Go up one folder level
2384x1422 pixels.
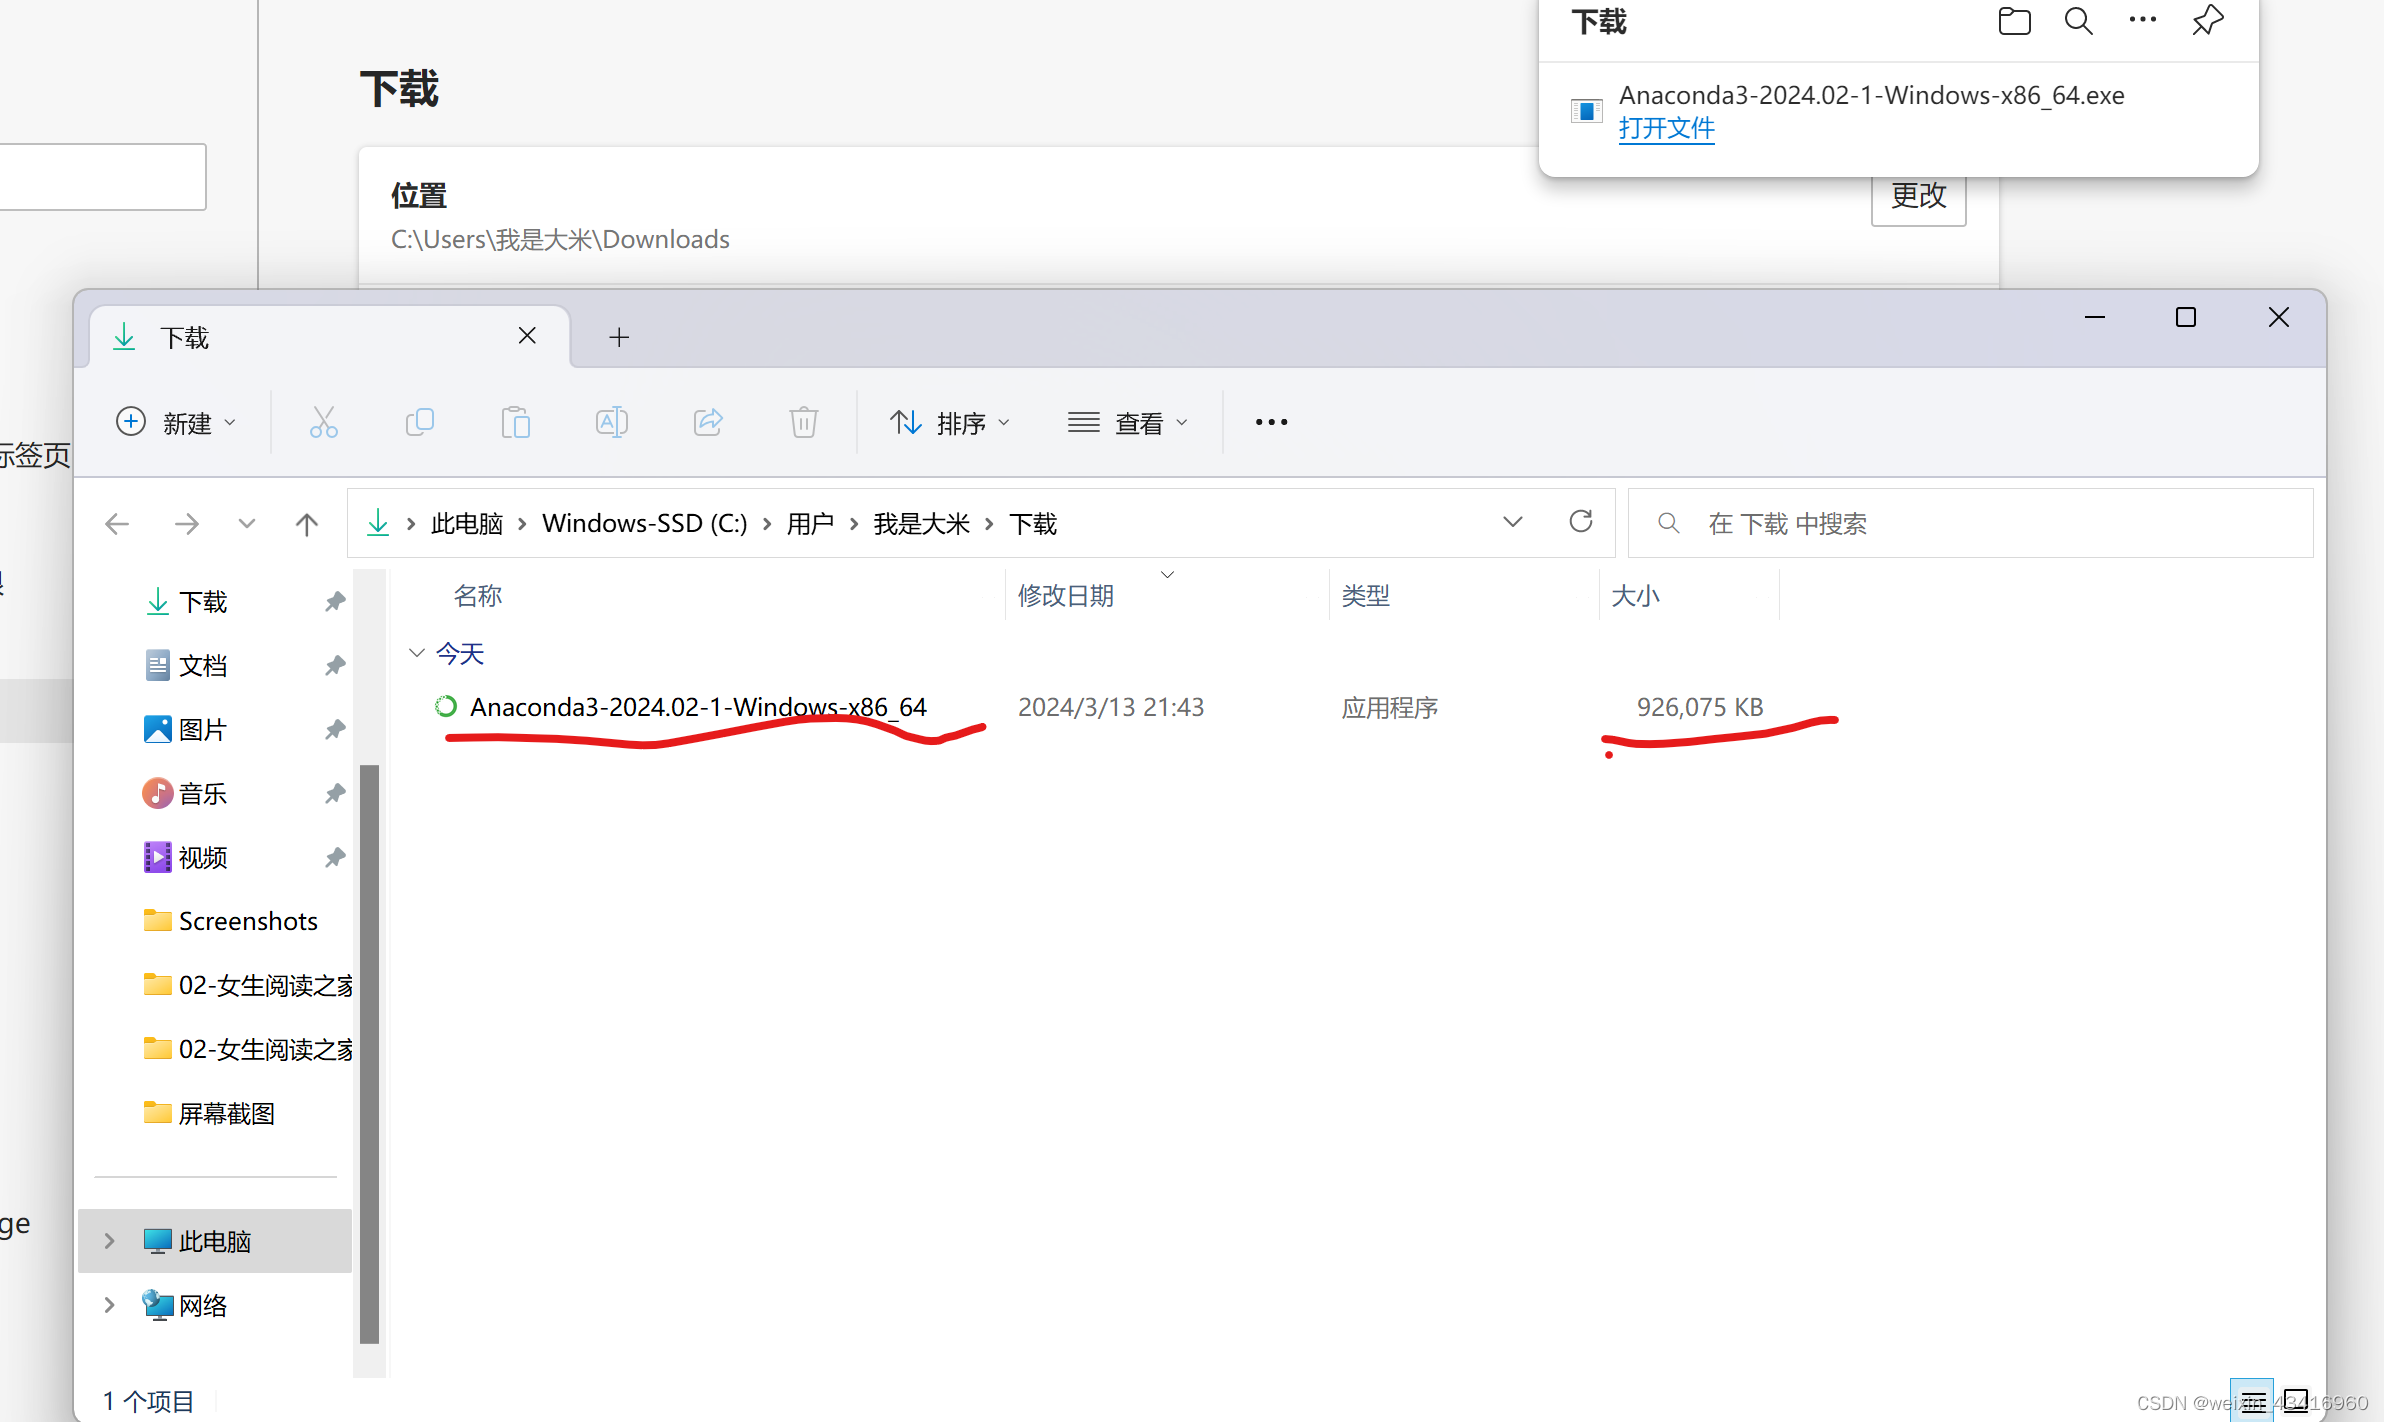pyautogui.click(x=307, y=524)
